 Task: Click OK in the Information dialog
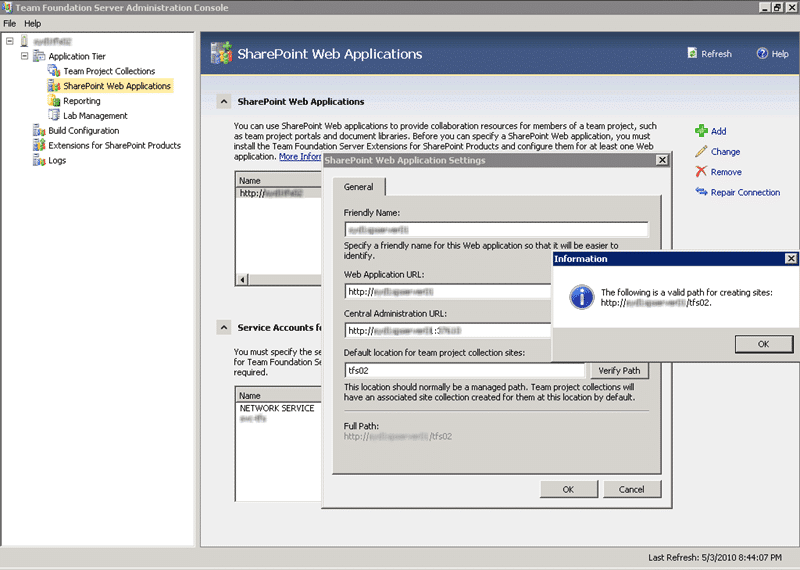[764, 344]
